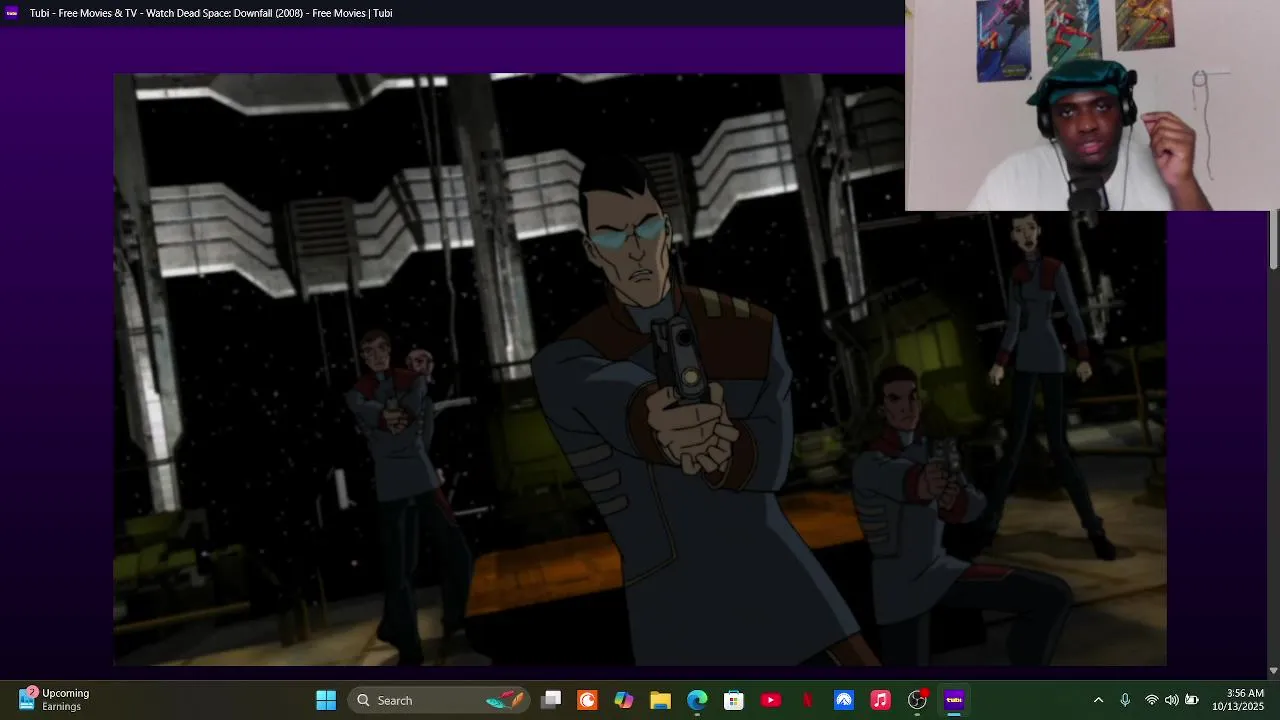The image size is (1280, 720).
Task: Click the page vertical scrollbar thumb
Action: (1274, 239)
